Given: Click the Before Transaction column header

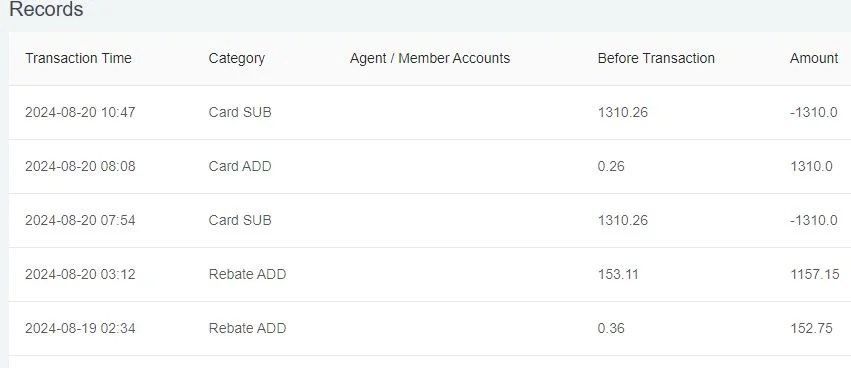Looking at the screenshot, I should [x=656, y=58].
